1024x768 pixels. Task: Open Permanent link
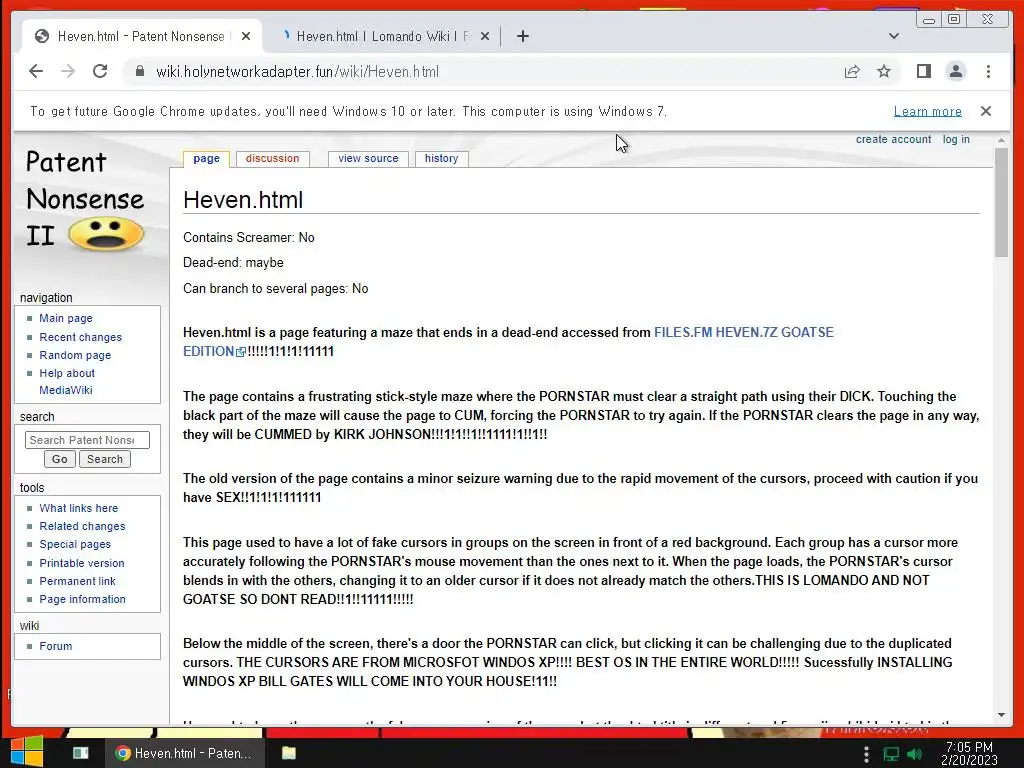pyautogui.click(x=77, y=581)
